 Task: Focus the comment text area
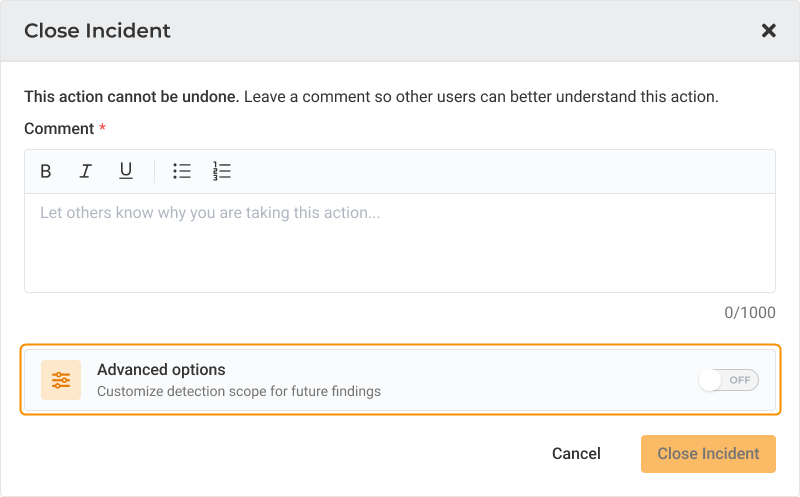(x=400, y=243)
